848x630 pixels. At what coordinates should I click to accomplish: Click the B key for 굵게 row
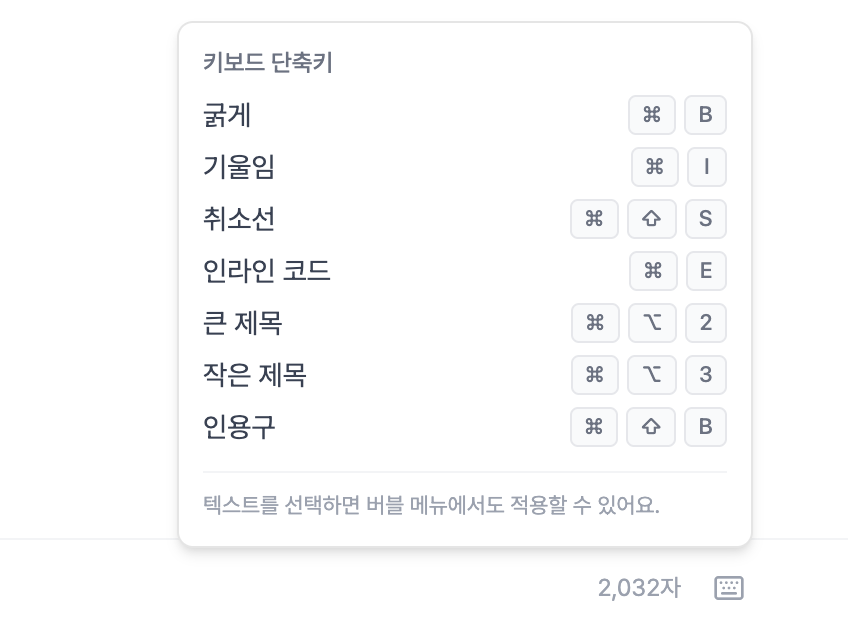(705, 115)
